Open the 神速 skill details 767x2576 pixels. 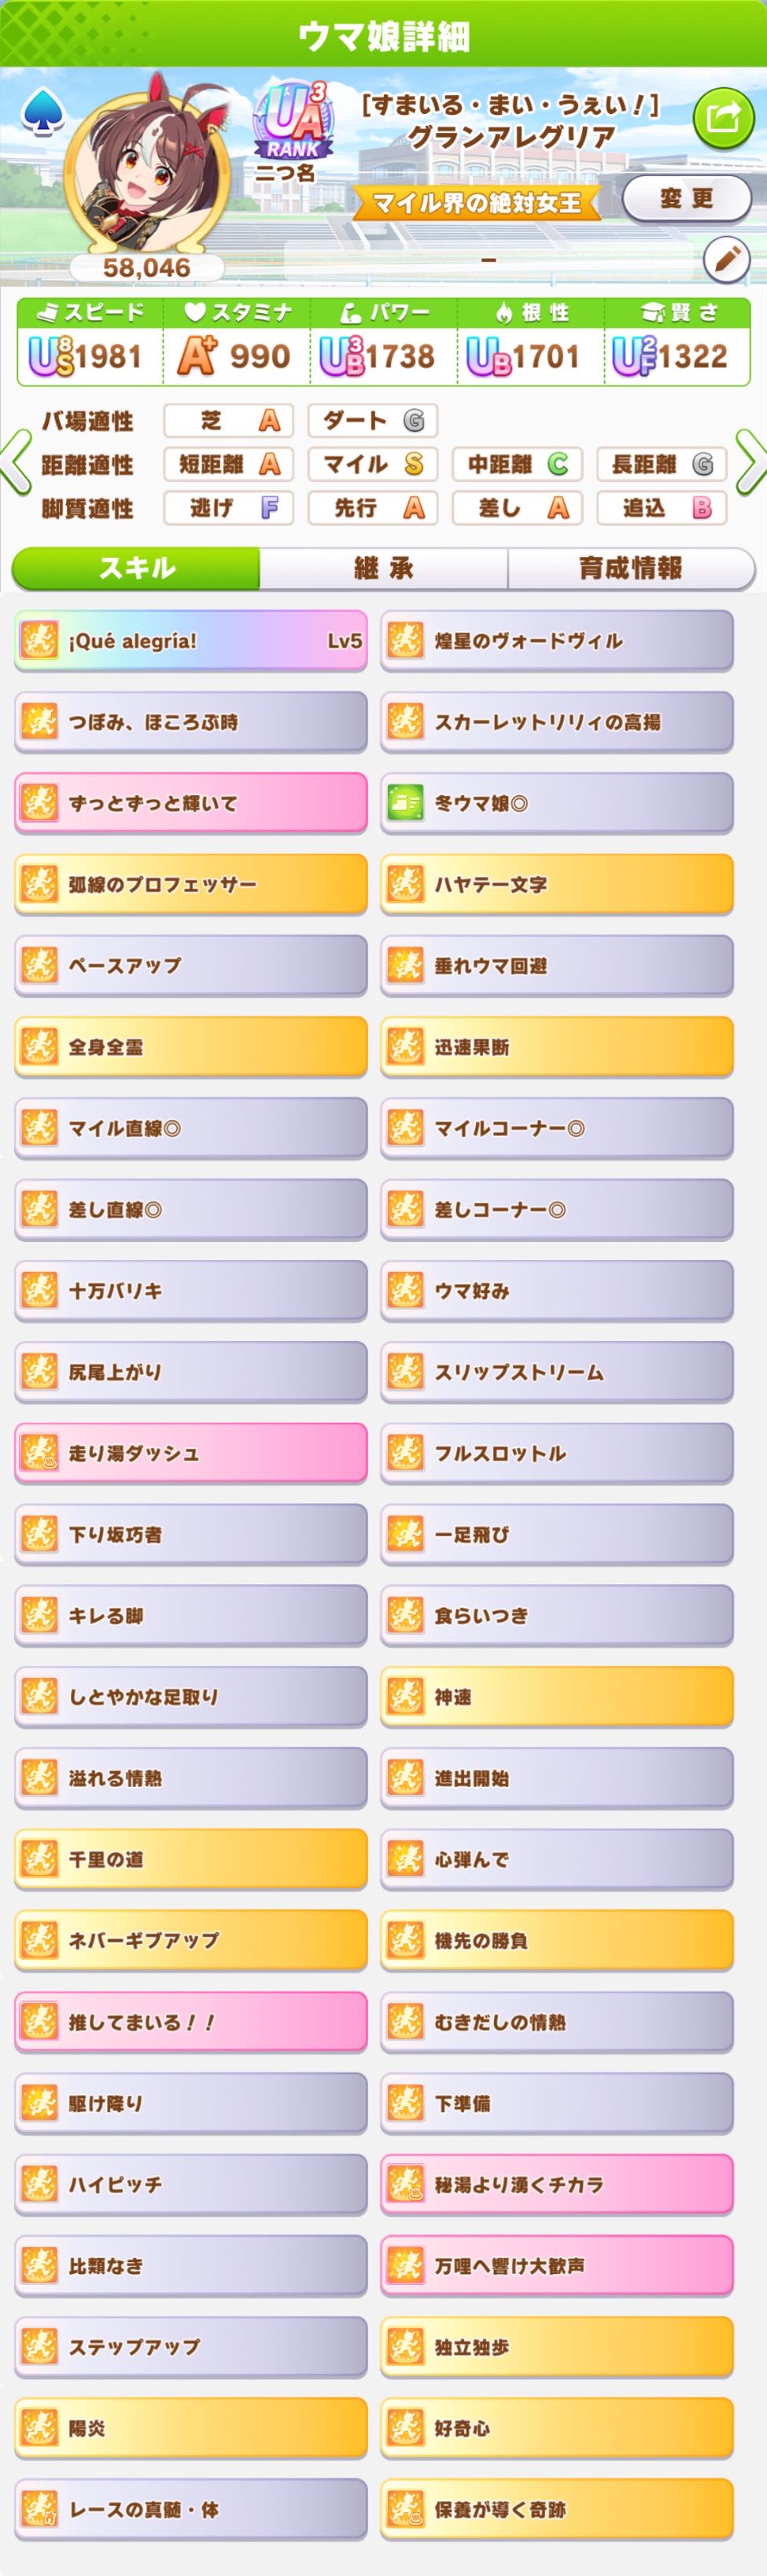[x=556, y=1696]
